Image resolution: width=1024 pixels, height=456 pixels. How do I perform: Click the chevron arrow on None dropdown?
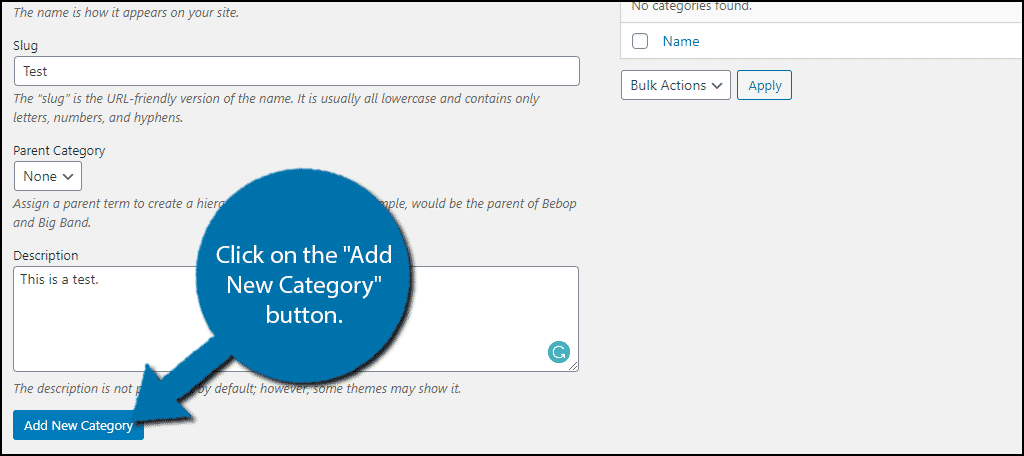pos(68,176)
